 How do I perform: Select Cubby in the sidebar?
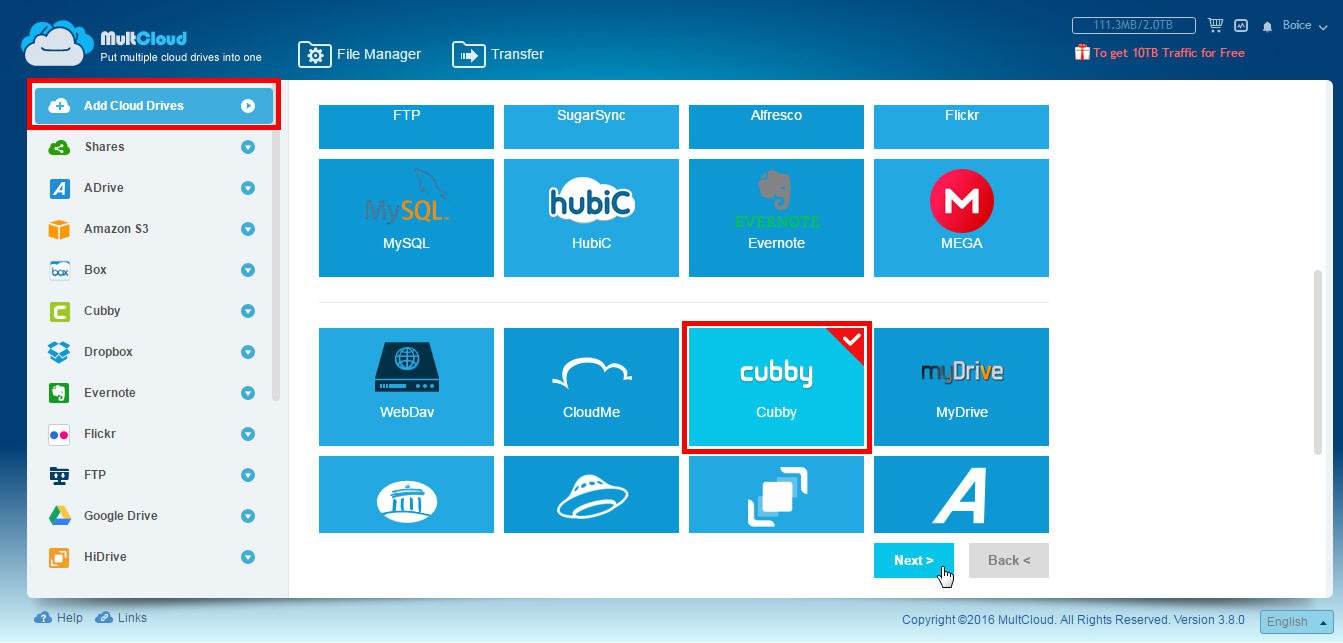(102, 311)
